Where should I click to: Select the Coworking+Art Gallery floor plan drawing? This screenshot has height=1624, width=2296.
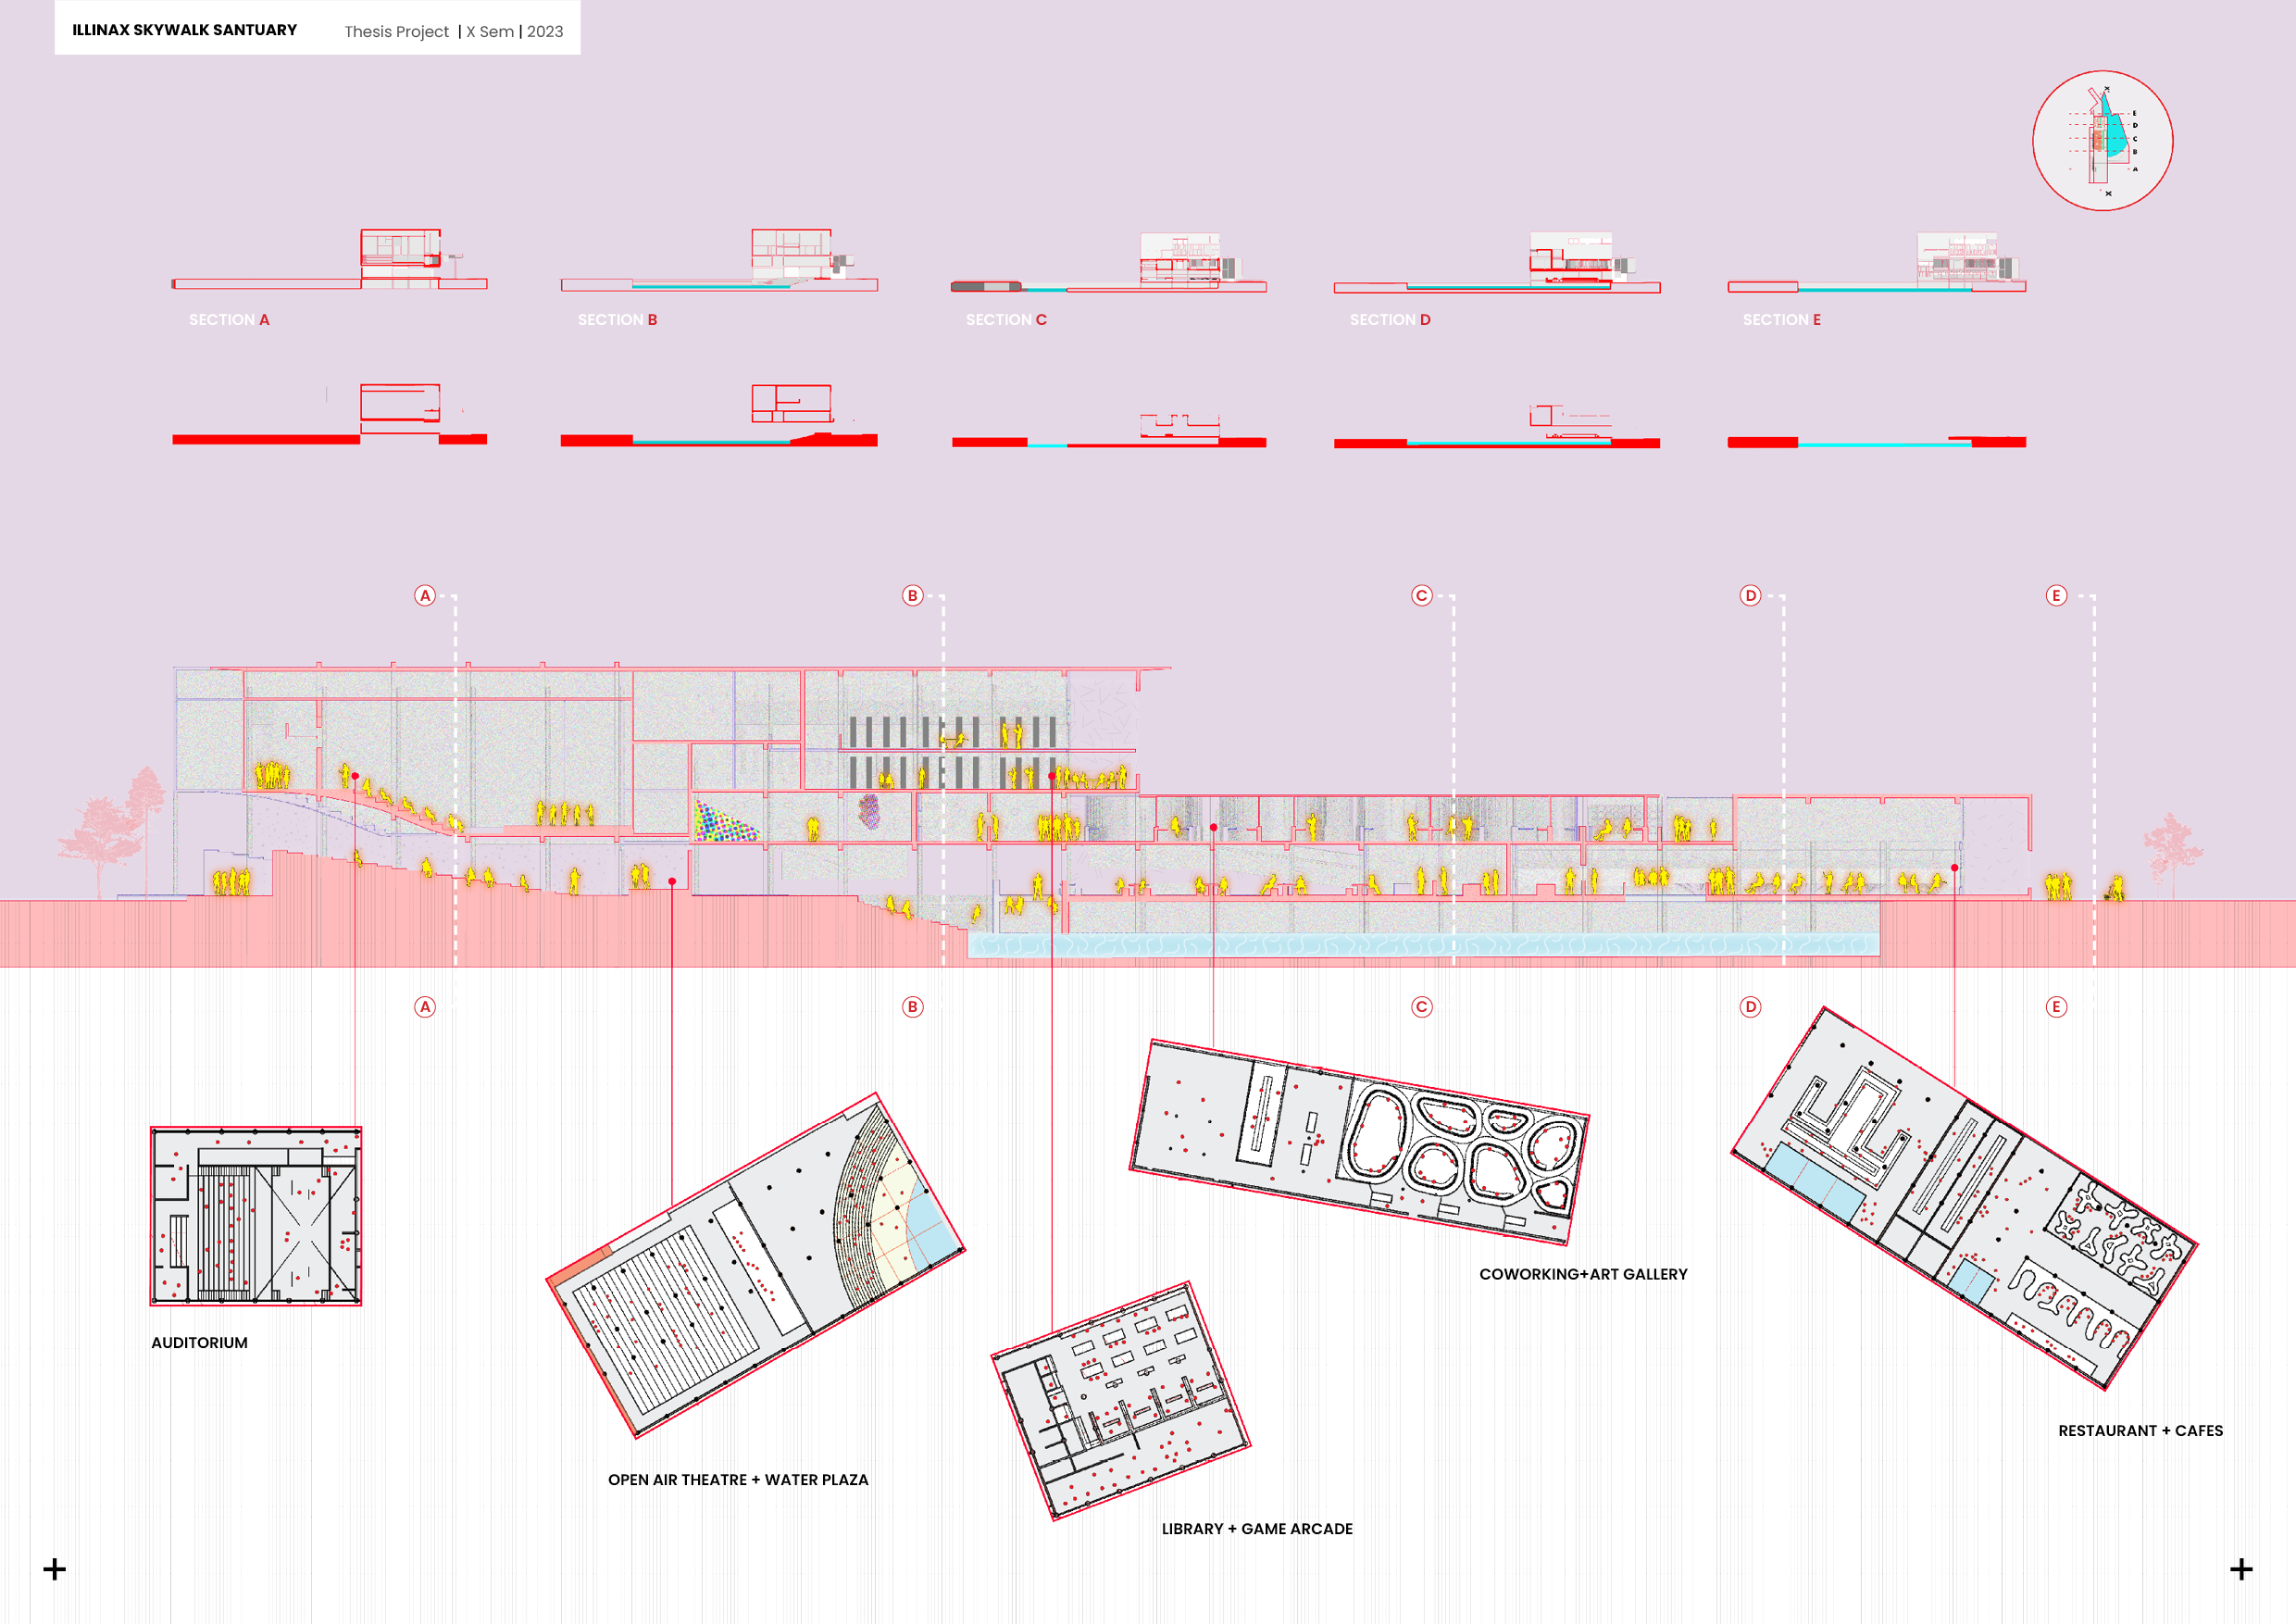[x=1360, y=1142]
